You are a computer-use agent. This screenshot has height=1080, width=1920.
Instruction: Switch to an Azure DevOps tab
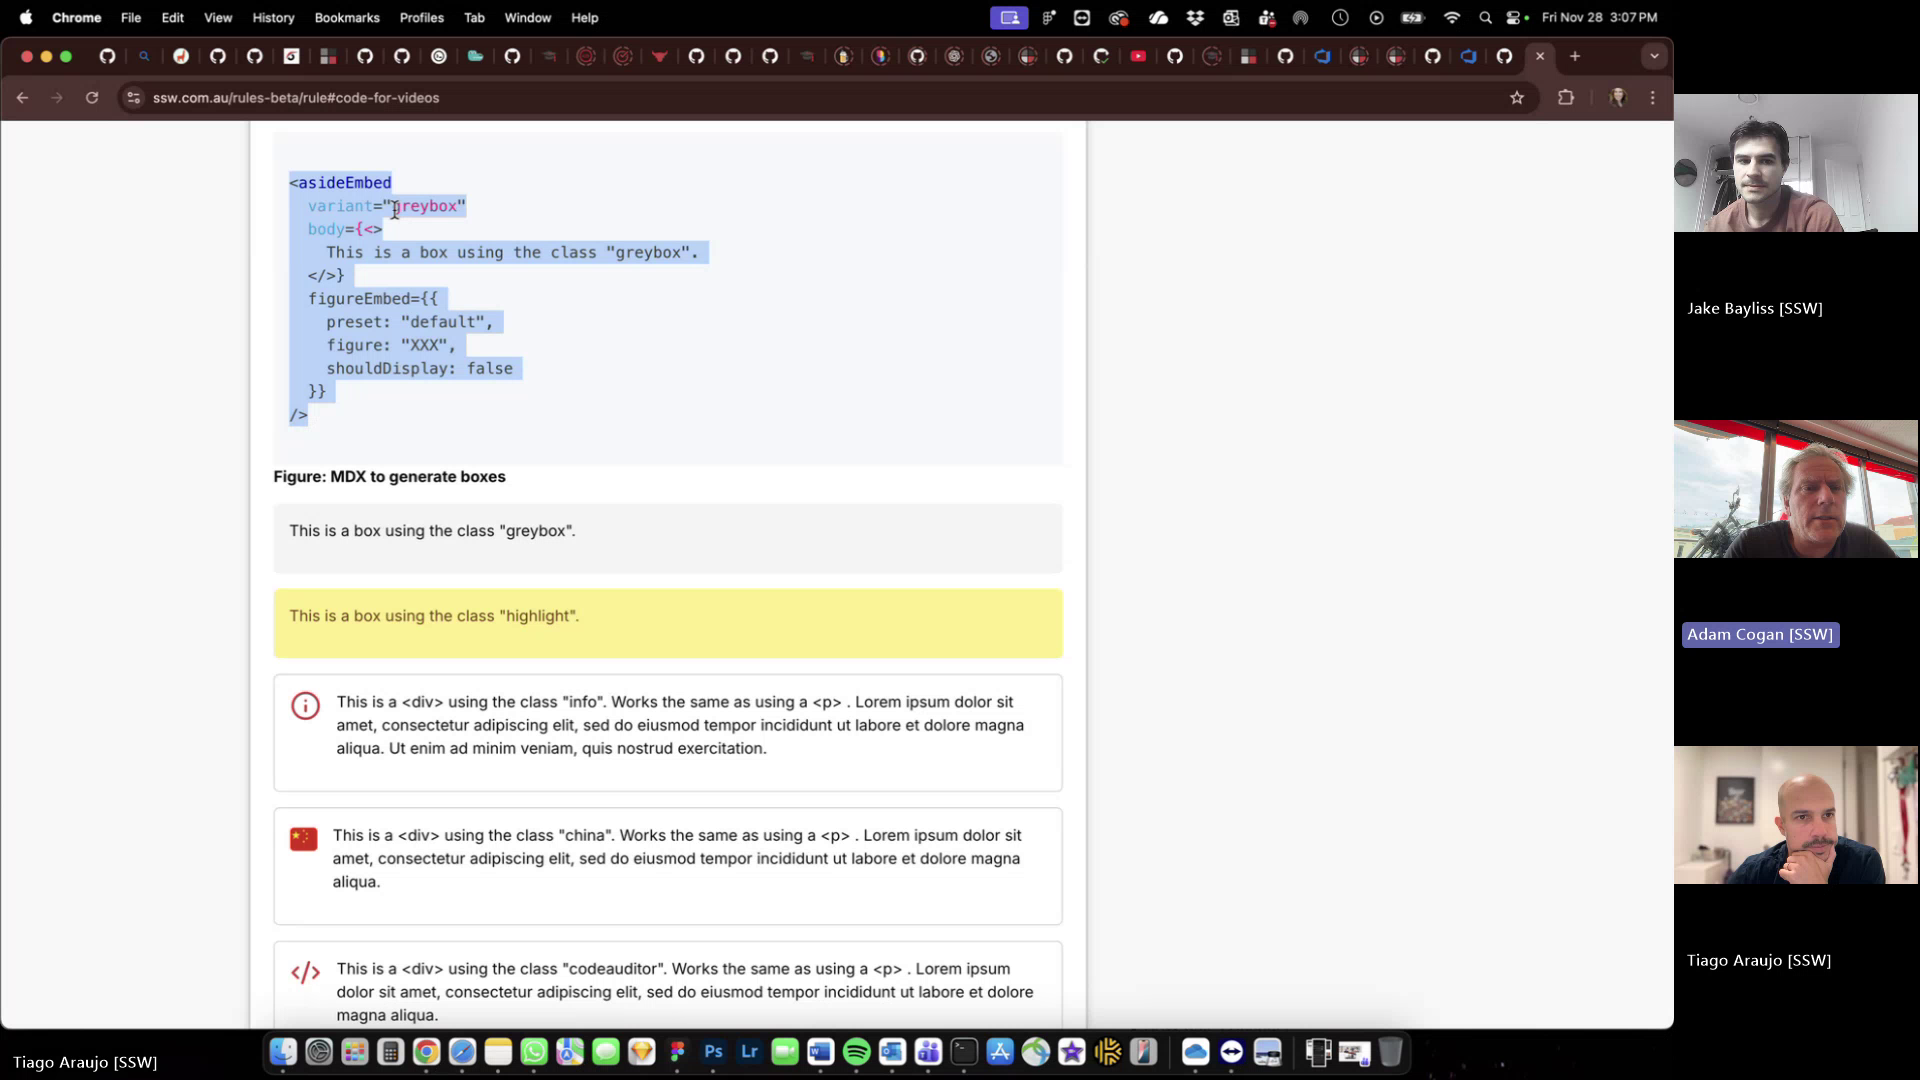[1322, 57]
